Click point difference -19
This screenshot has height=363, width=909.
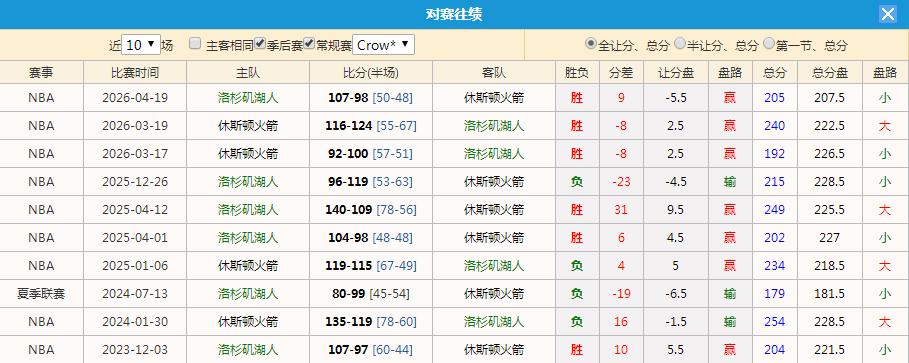click(621, 293)
